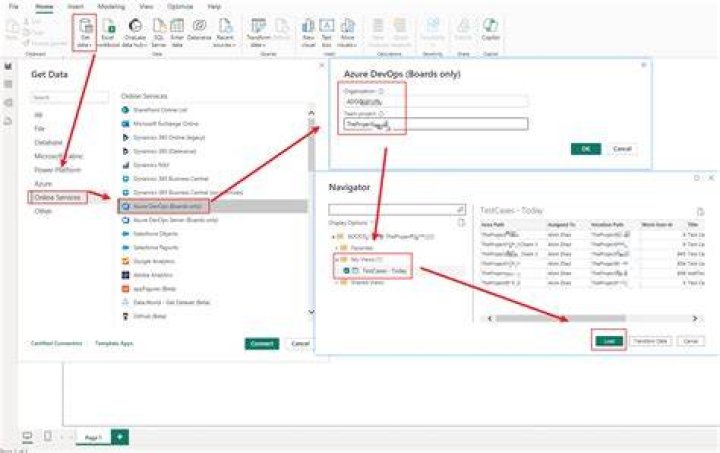720x453 pixels.
Task: Click Cancel in Azure DevOps dialog
Action: [x=622, y=149]
